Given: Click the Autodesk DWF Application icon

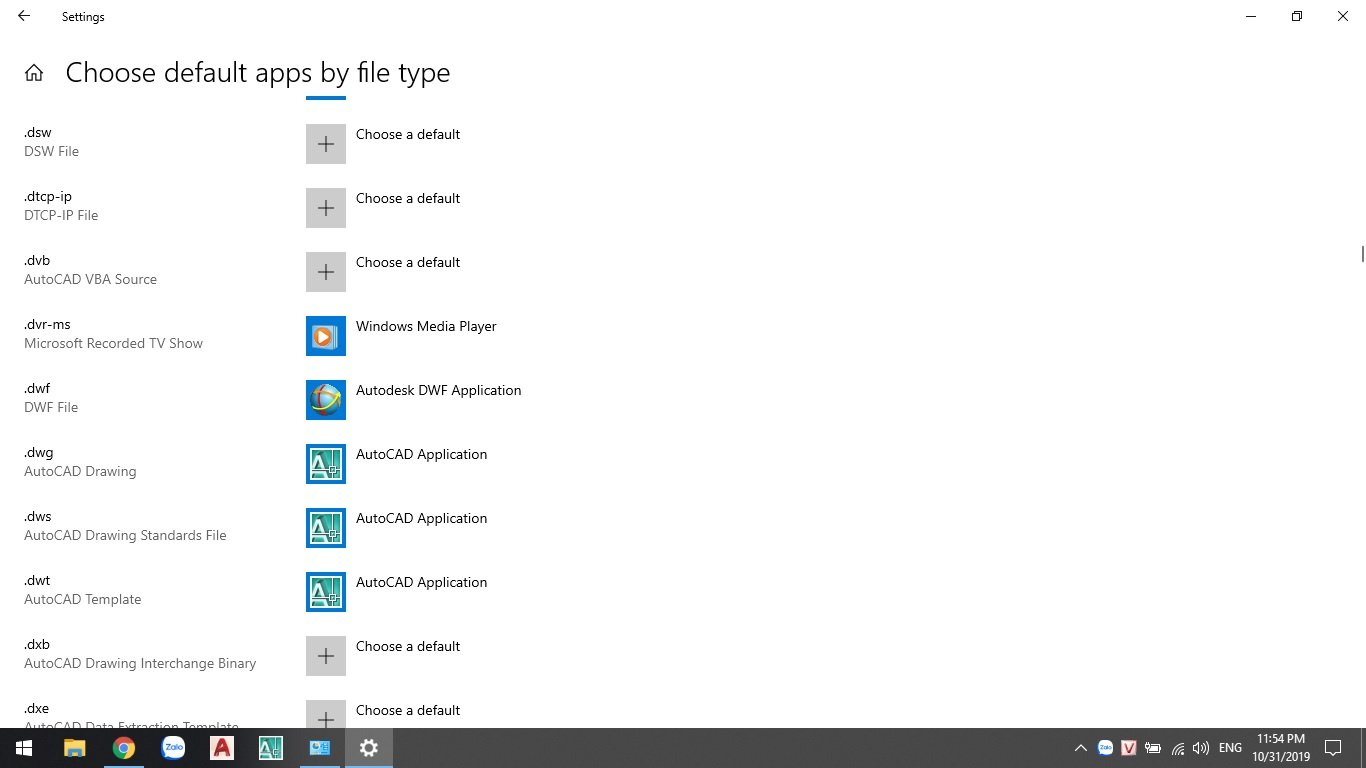Looking at the screenshot, I should pyautogui.click(x=326, y=400).
